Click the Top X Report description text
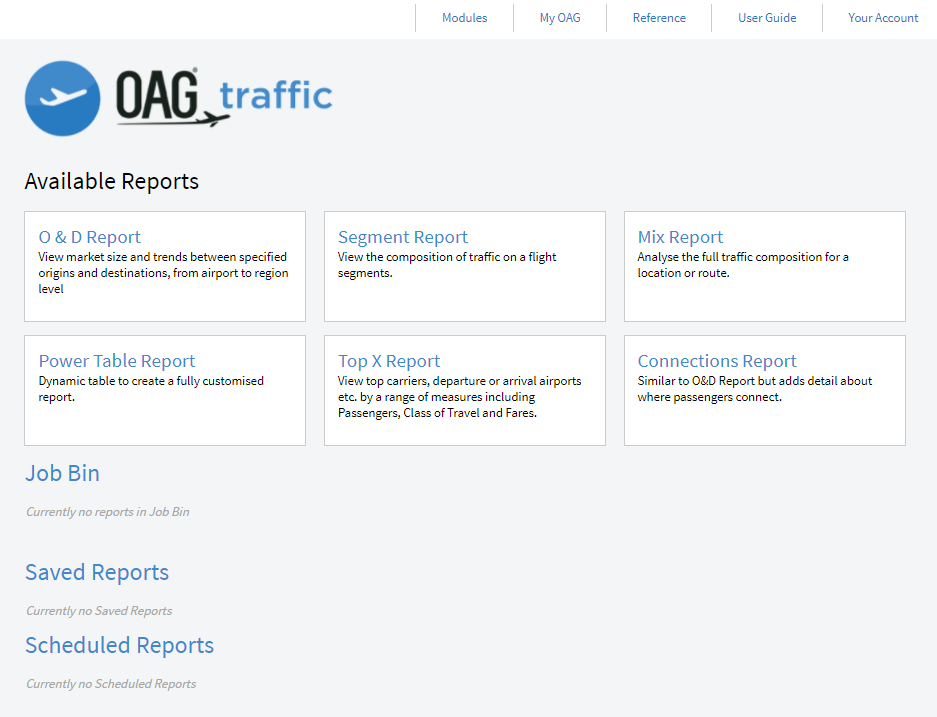Screen dimensions: 937x717 (460, 397)
